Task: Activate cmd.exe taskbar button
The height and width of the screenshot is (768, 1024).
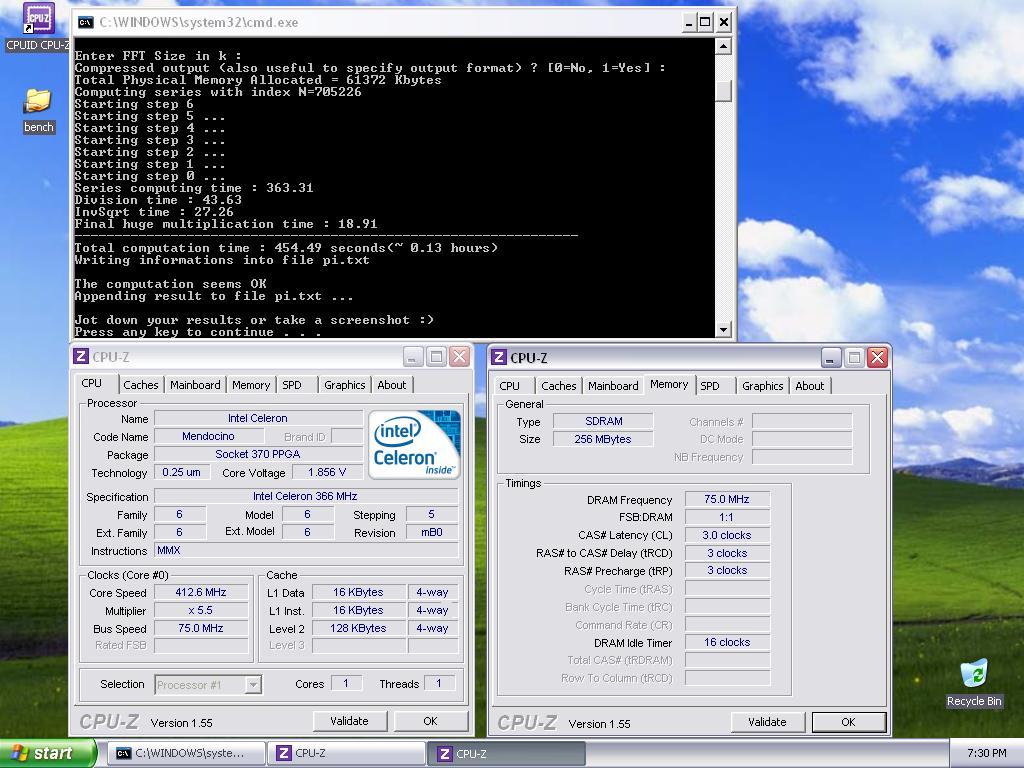Action: pos(185,753)
